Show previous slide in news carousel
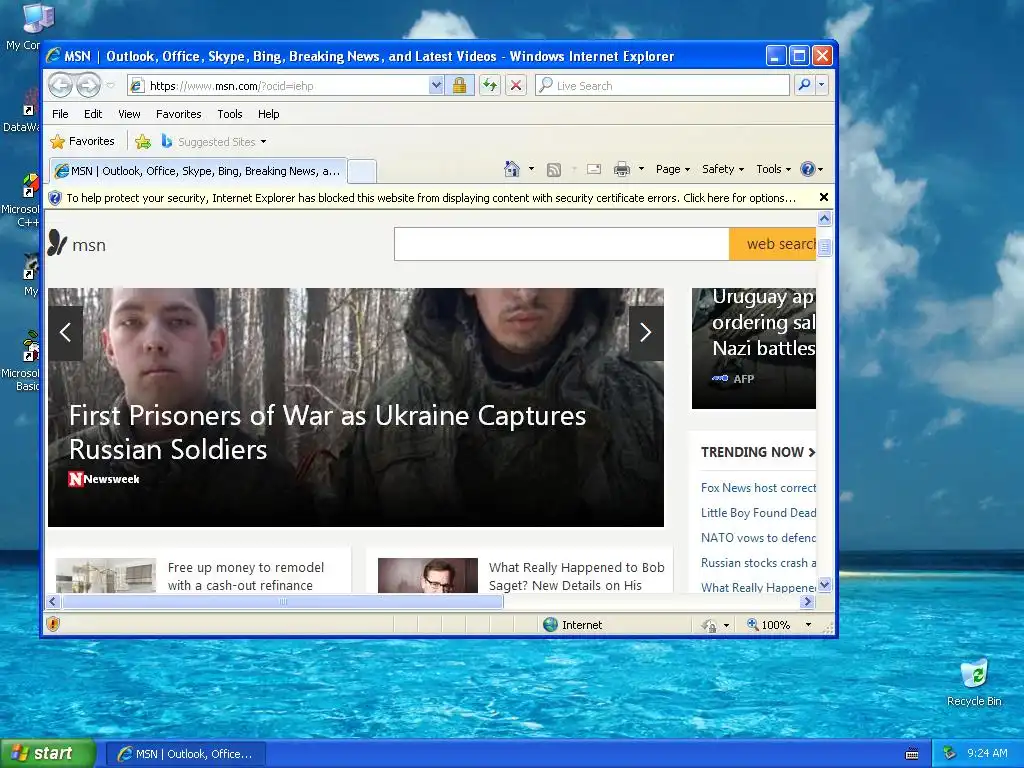The width and height of the screenshot is (1024, 768). pyautogui.click(x=65, y=333)
